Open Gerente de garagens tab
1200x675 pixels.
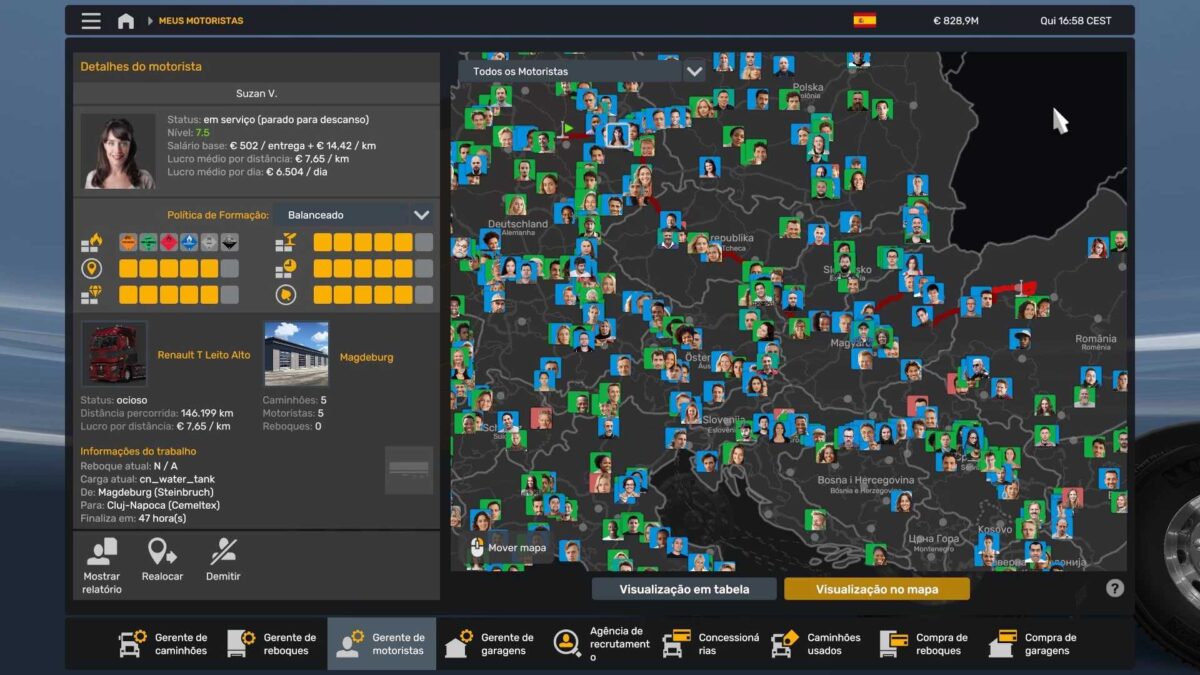(490, 644)
